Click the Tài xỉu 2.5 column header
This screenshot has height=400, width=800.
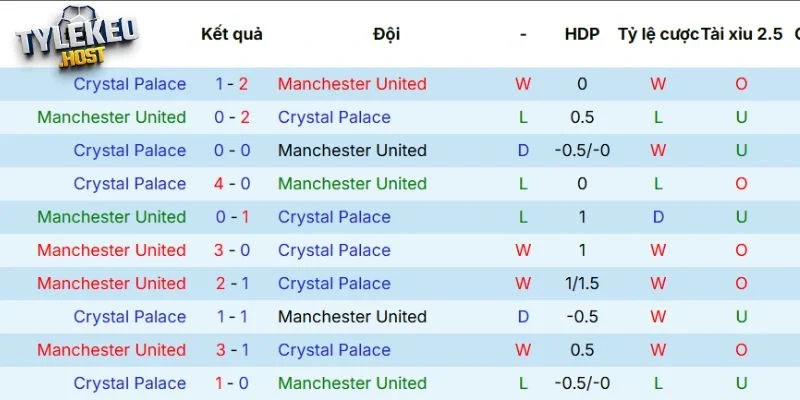coord(741,34)
